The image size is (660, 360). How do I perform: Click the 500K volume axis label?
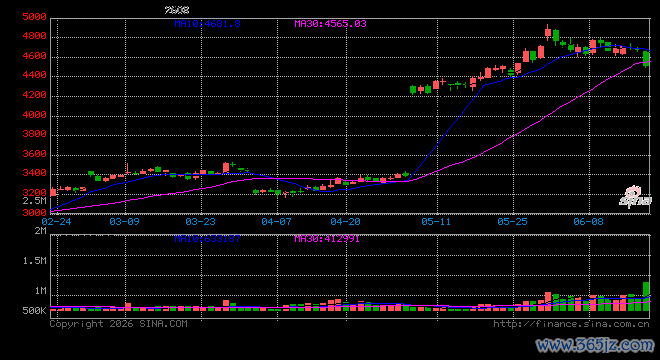click(35, 311)
